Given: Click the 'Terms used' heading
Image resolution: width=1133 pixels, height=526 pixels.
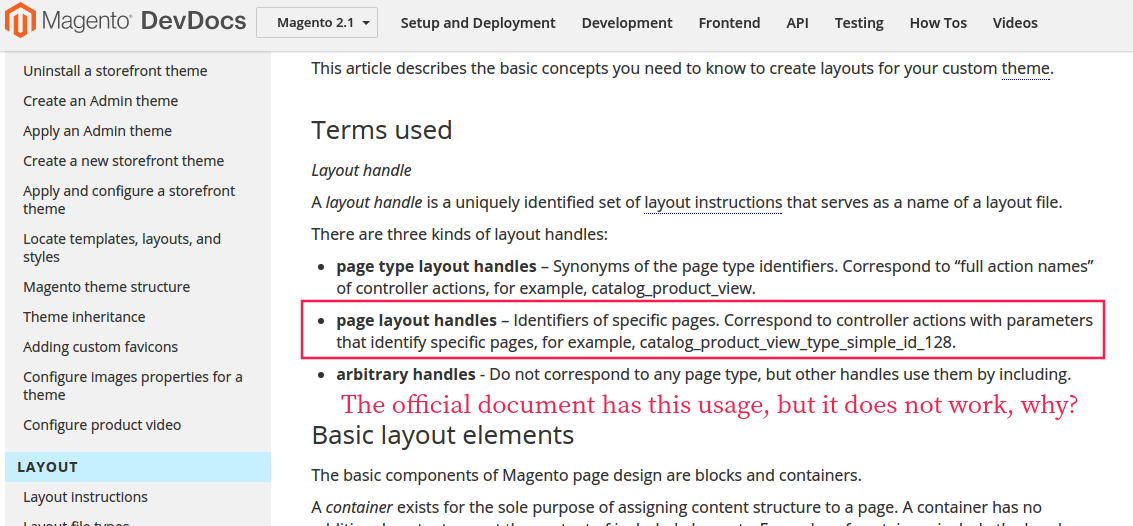Looking at the screenshot, I should click(x=382, y=130).
